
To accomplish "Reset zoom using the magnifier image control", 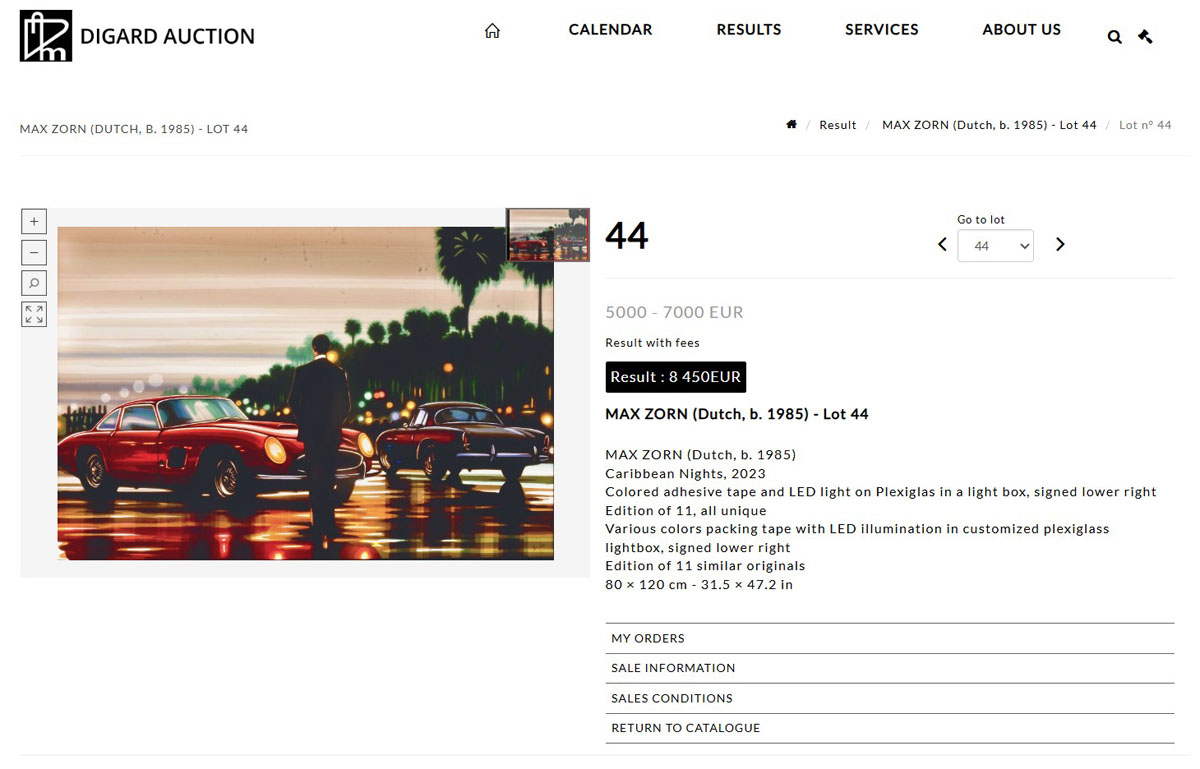I will pos(34,283).
